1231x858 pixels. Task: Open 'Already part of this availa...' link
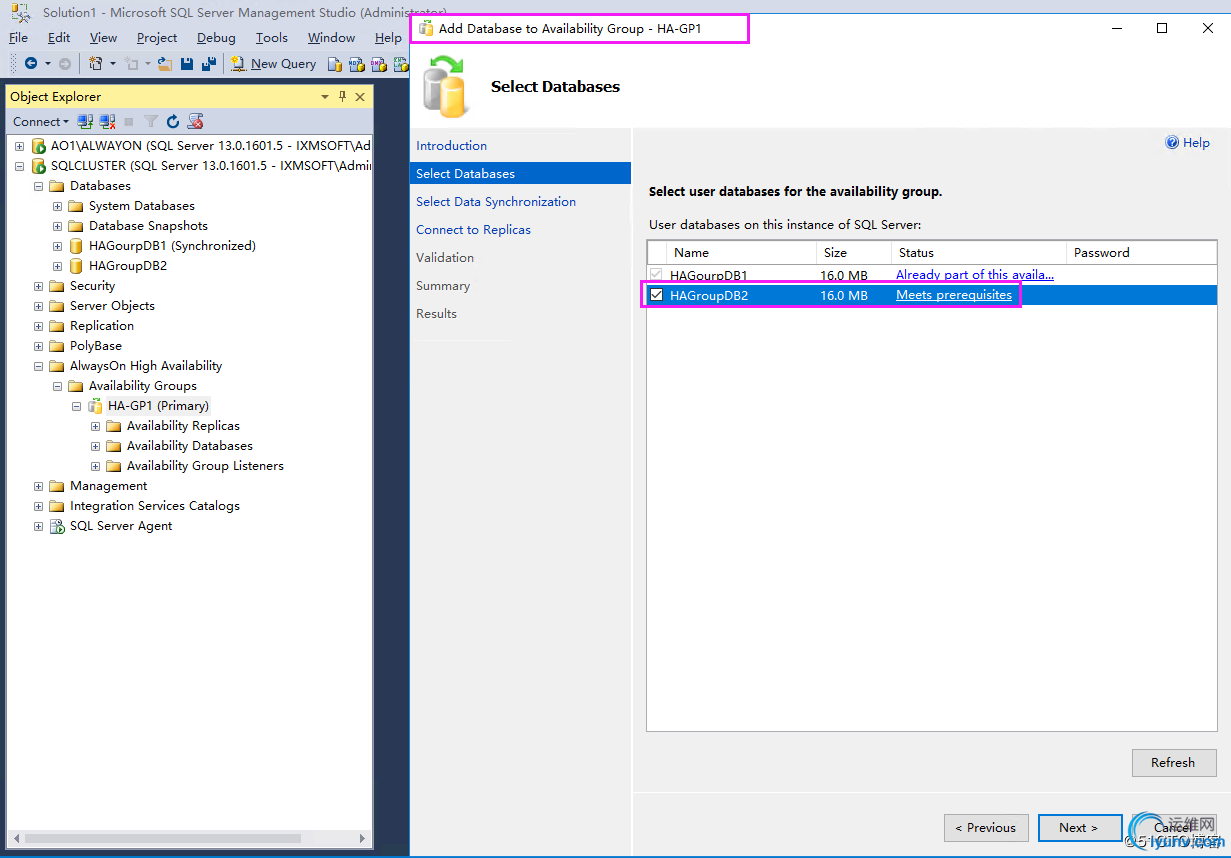975,274
